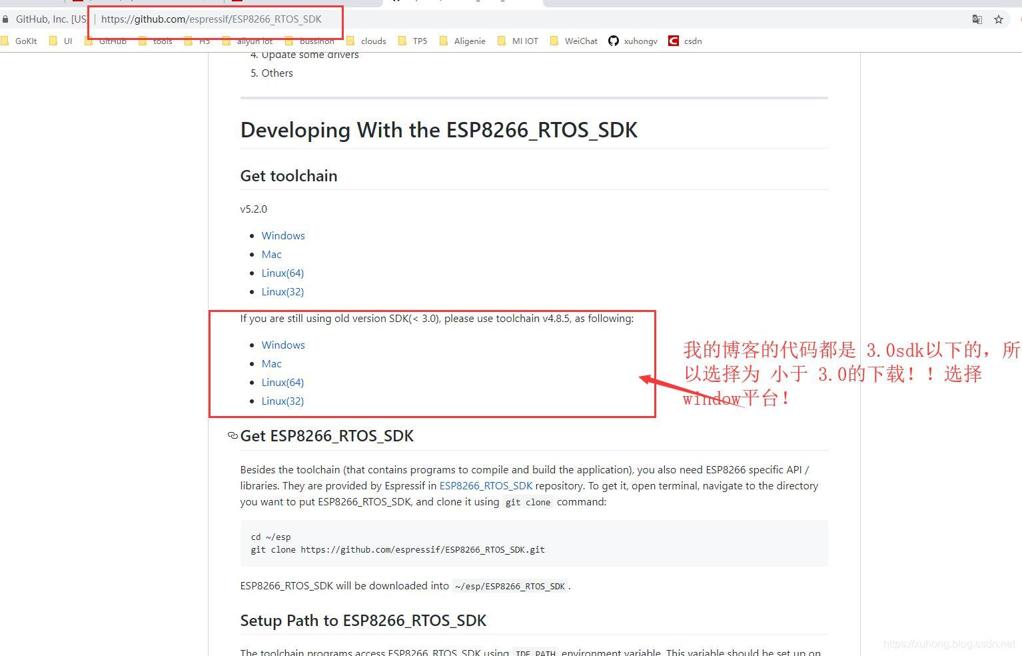Open the clouds bookmark folder
1022x656 pixels.
click(366, 41)
